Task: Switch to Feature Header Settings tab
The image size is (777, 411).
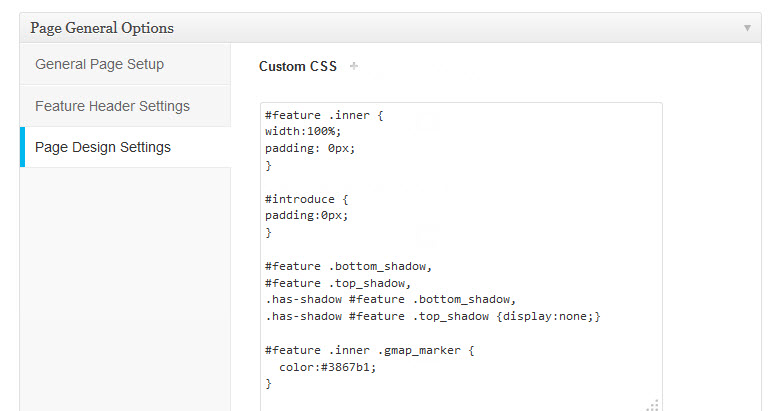Action: 112,106
